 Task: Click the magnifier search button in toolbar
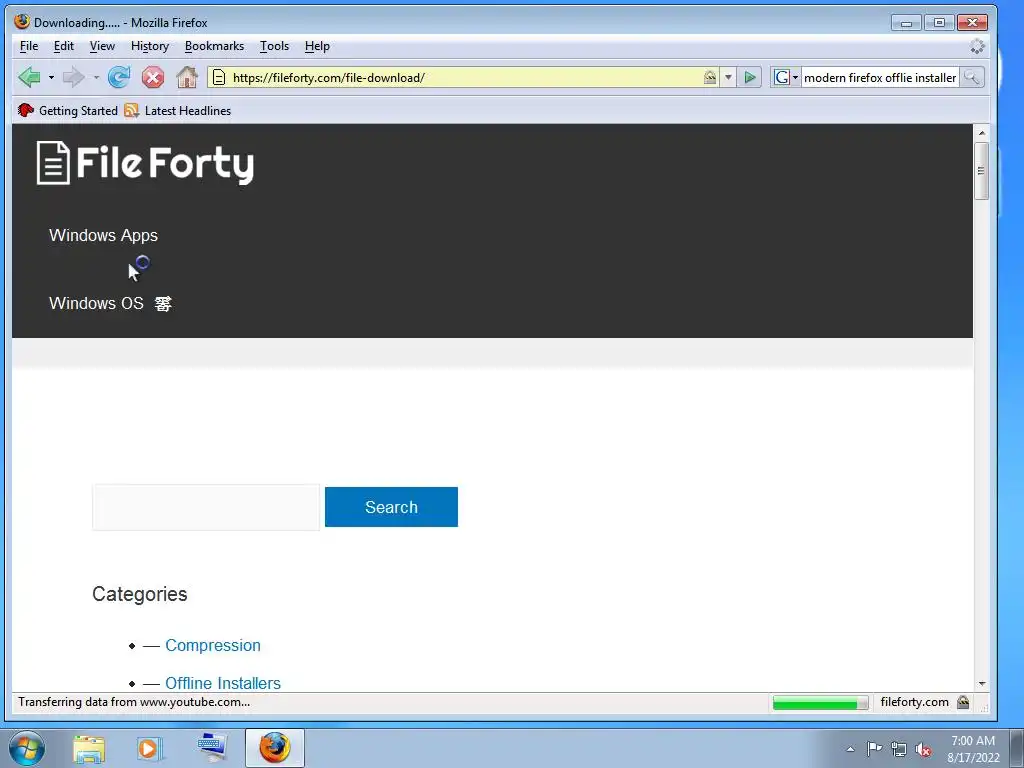972,78
